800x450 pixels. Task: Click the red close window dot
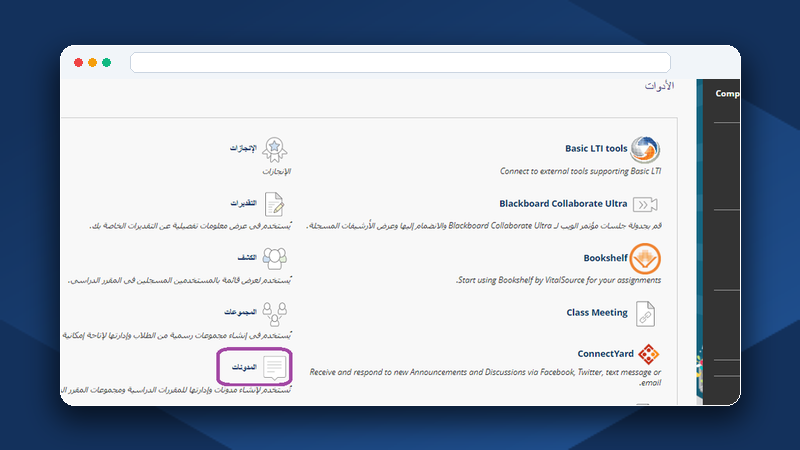78,62
